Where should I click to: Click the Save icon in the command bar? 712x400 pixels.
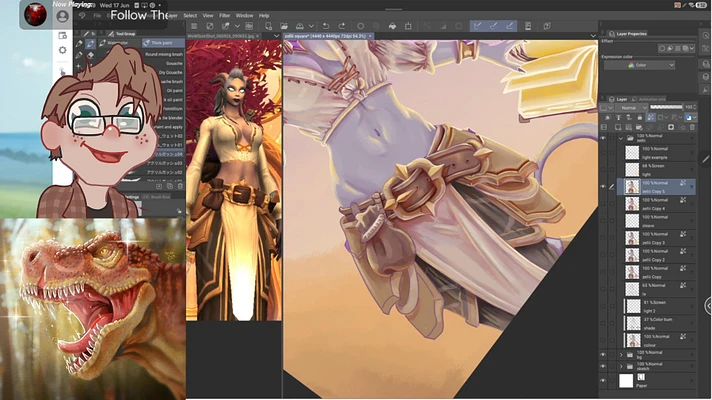300,26
